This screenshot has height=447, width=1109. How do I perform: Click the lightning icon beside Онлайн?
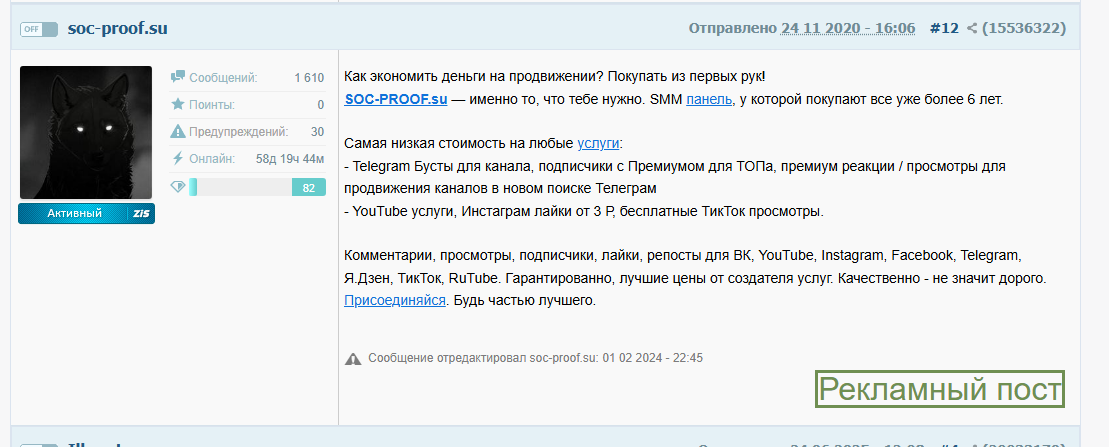coord(178,158)
